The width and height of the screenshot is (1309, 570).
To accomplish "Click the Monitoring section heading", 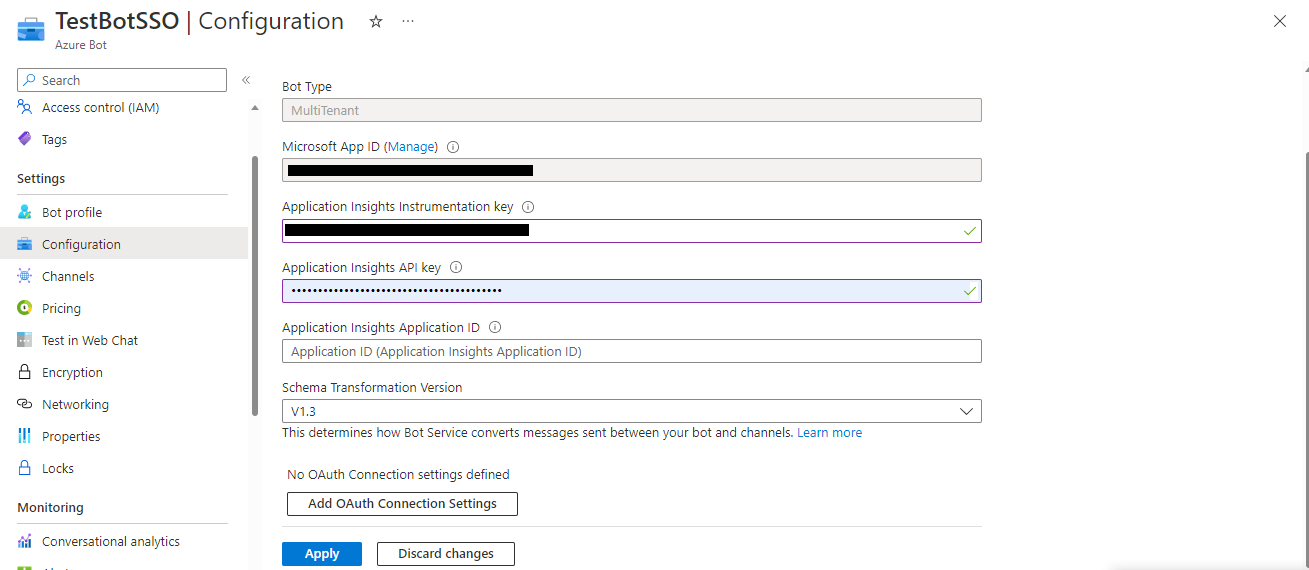I will (50, 507).
